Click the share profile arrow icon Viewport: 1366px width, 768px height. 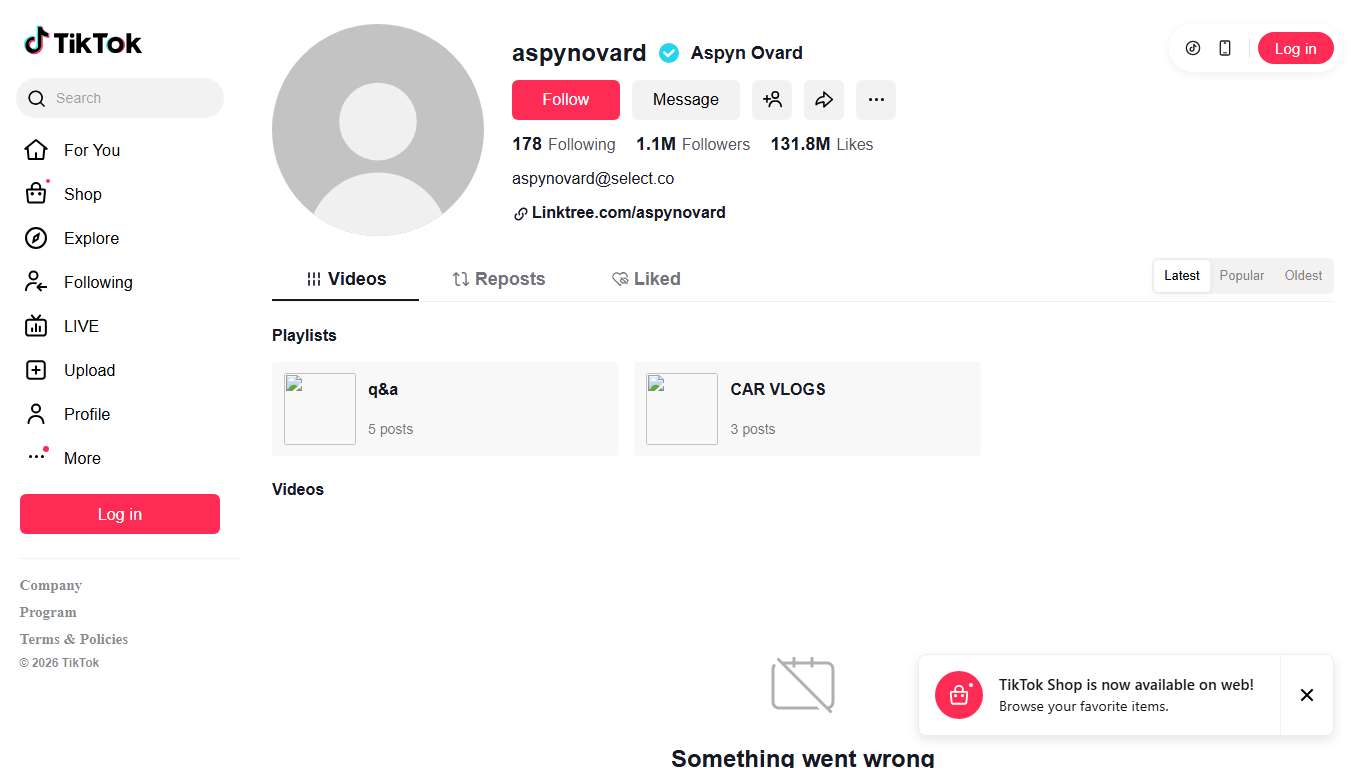click(x=824, y=99)
